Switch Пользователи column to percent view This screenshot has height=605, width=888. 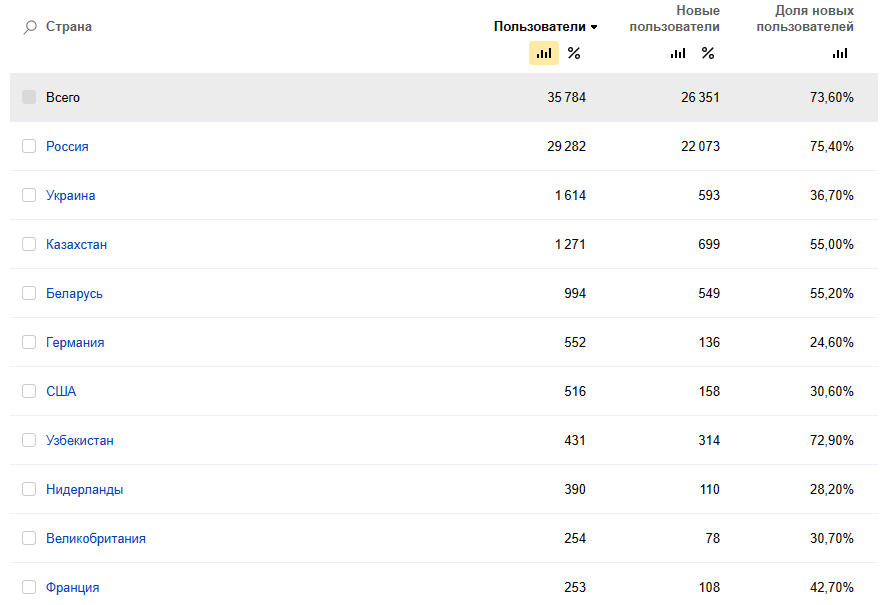click(574, 53)
